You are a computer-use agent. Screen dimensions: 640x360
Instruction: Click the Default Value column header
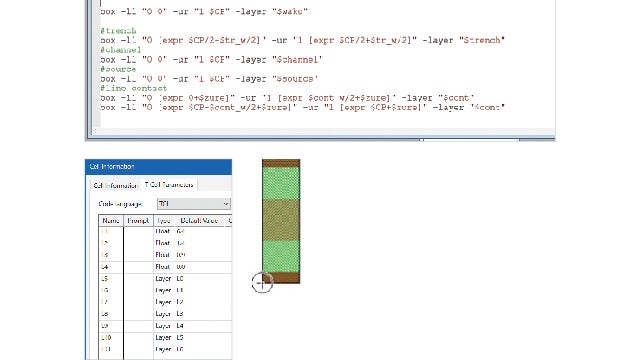tap(199, 221)
